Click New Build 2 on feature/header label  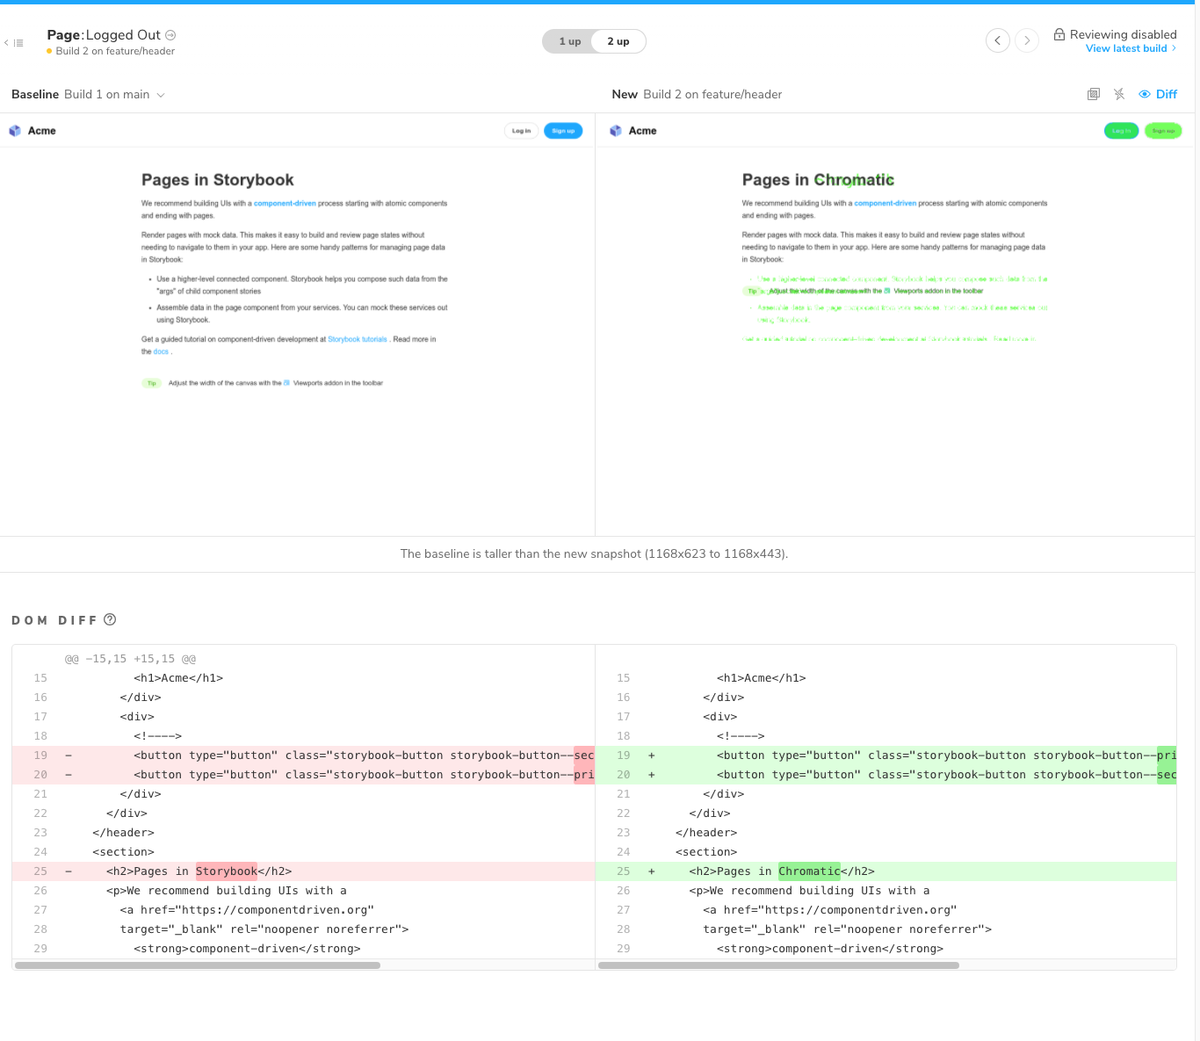tap(697, 94)
